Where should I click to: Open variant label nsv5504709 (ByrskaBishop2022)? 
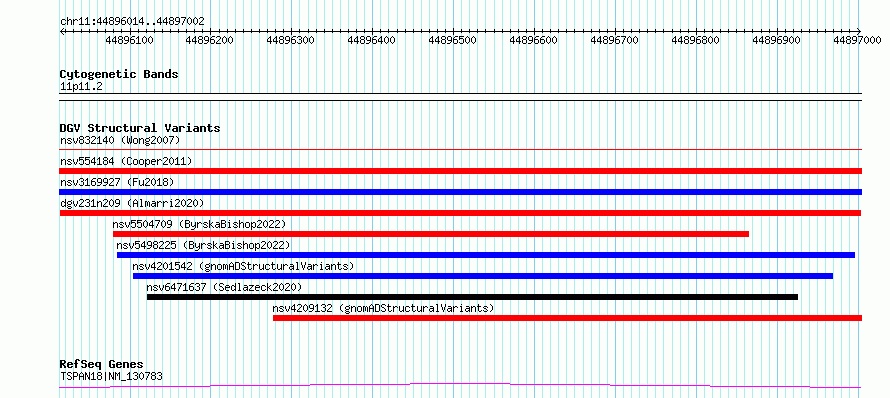click(199, 224)
